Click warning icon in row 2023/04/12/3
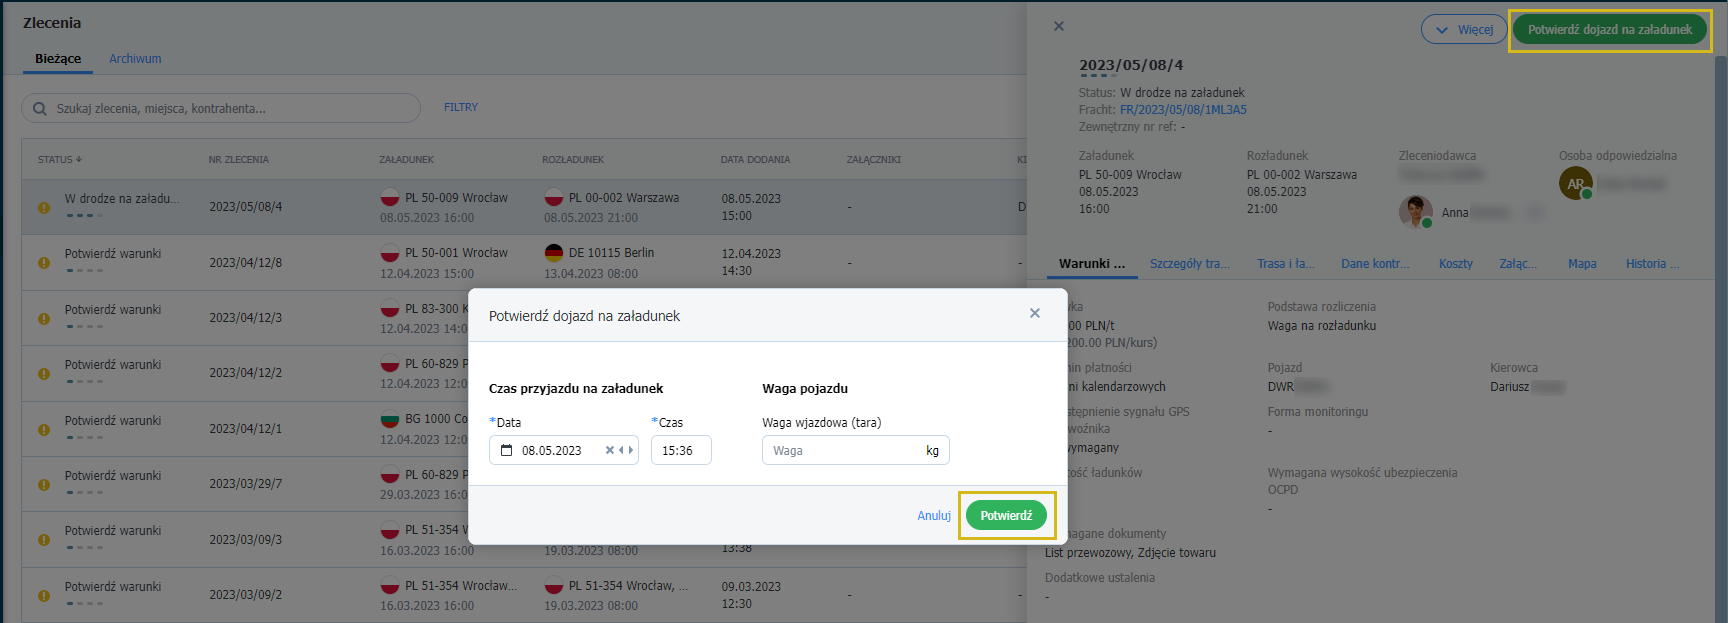The height and width of the screenshot is (623, 1728). coord(44,318)
